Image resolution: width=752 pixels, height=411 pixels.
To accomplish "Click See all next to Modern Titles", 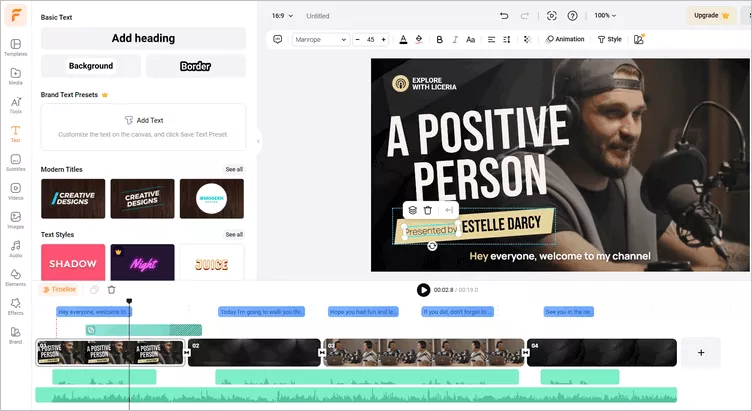I will click(233, 170).
